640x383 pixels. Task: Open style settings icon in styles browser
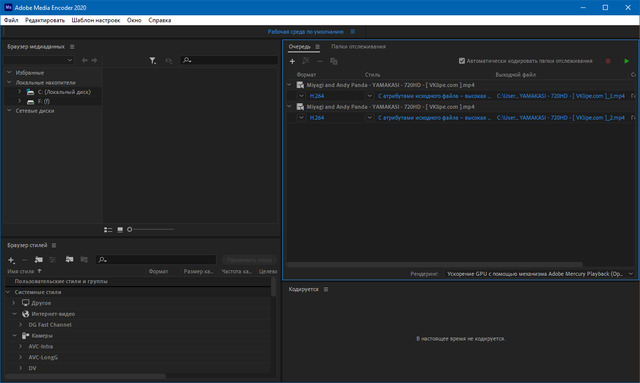52,260
